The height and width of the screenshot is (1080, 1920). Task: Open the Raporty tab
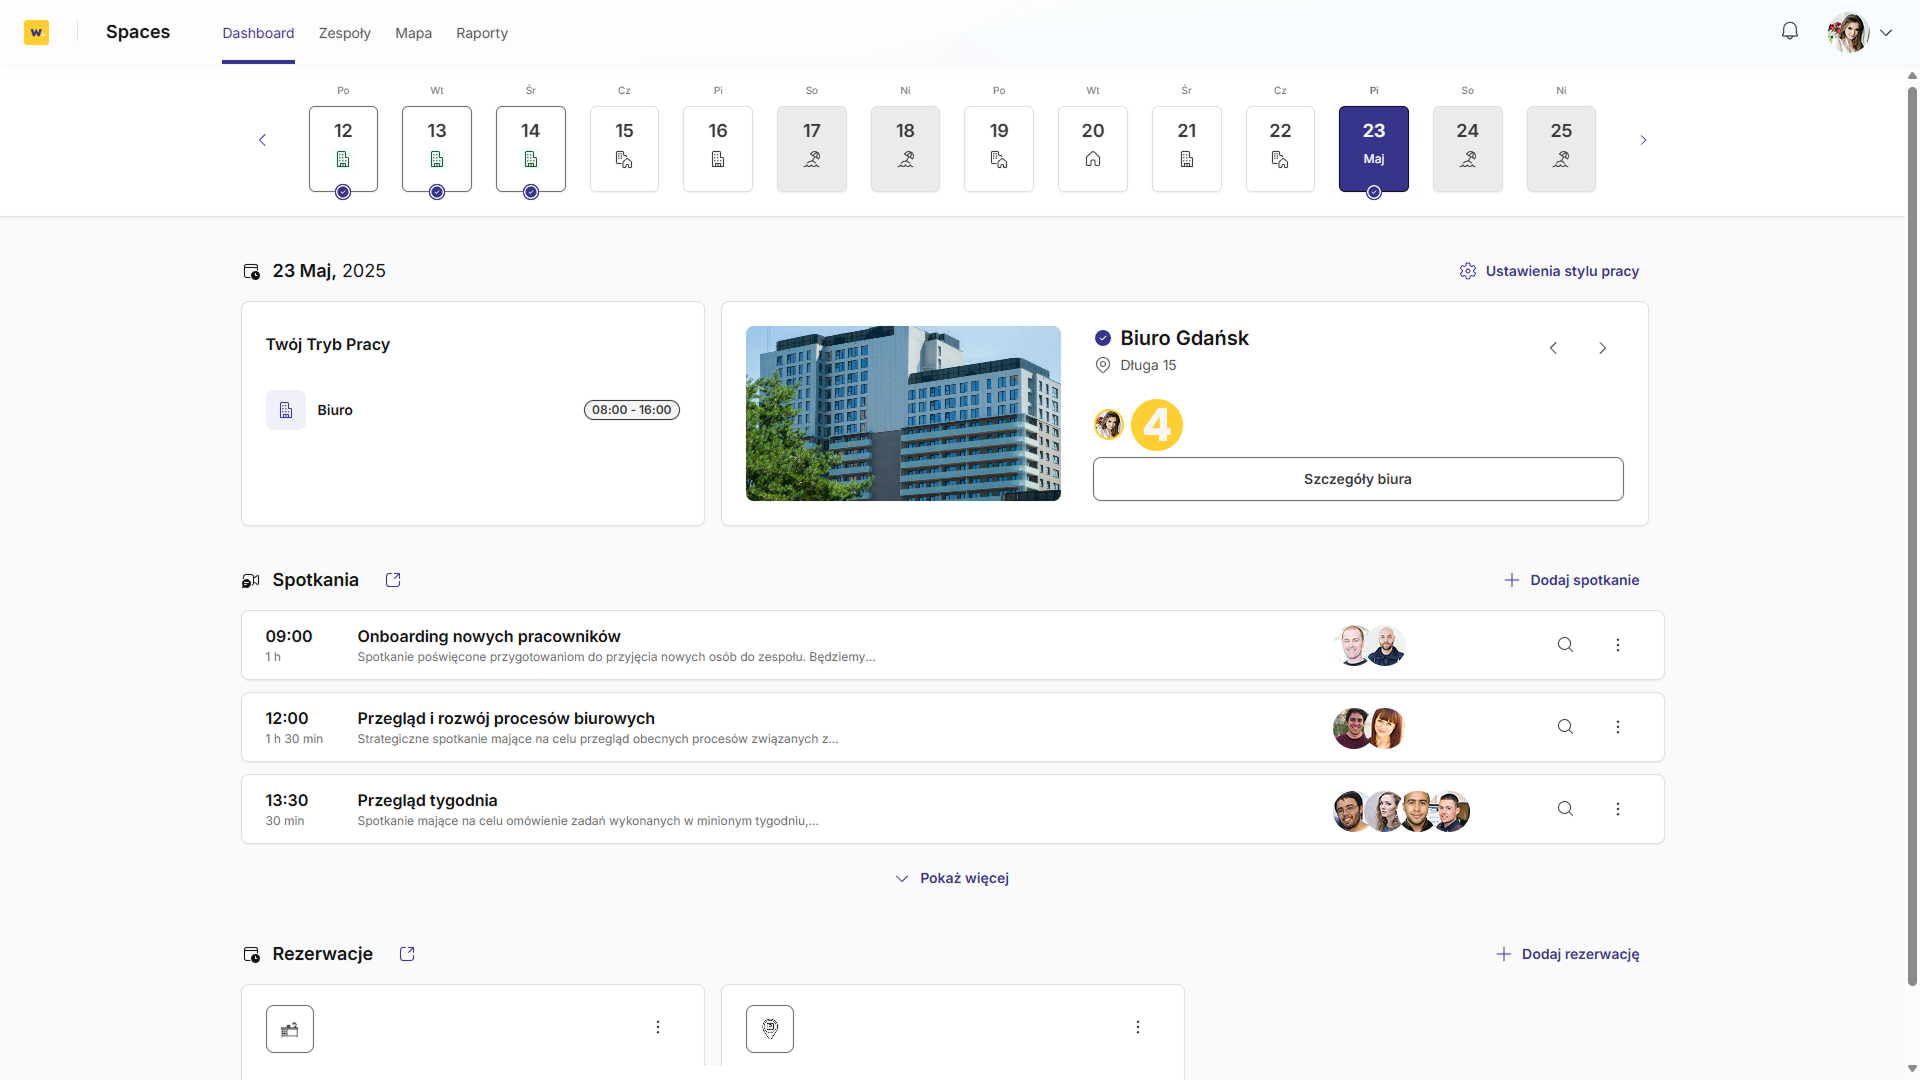(482, 33)
